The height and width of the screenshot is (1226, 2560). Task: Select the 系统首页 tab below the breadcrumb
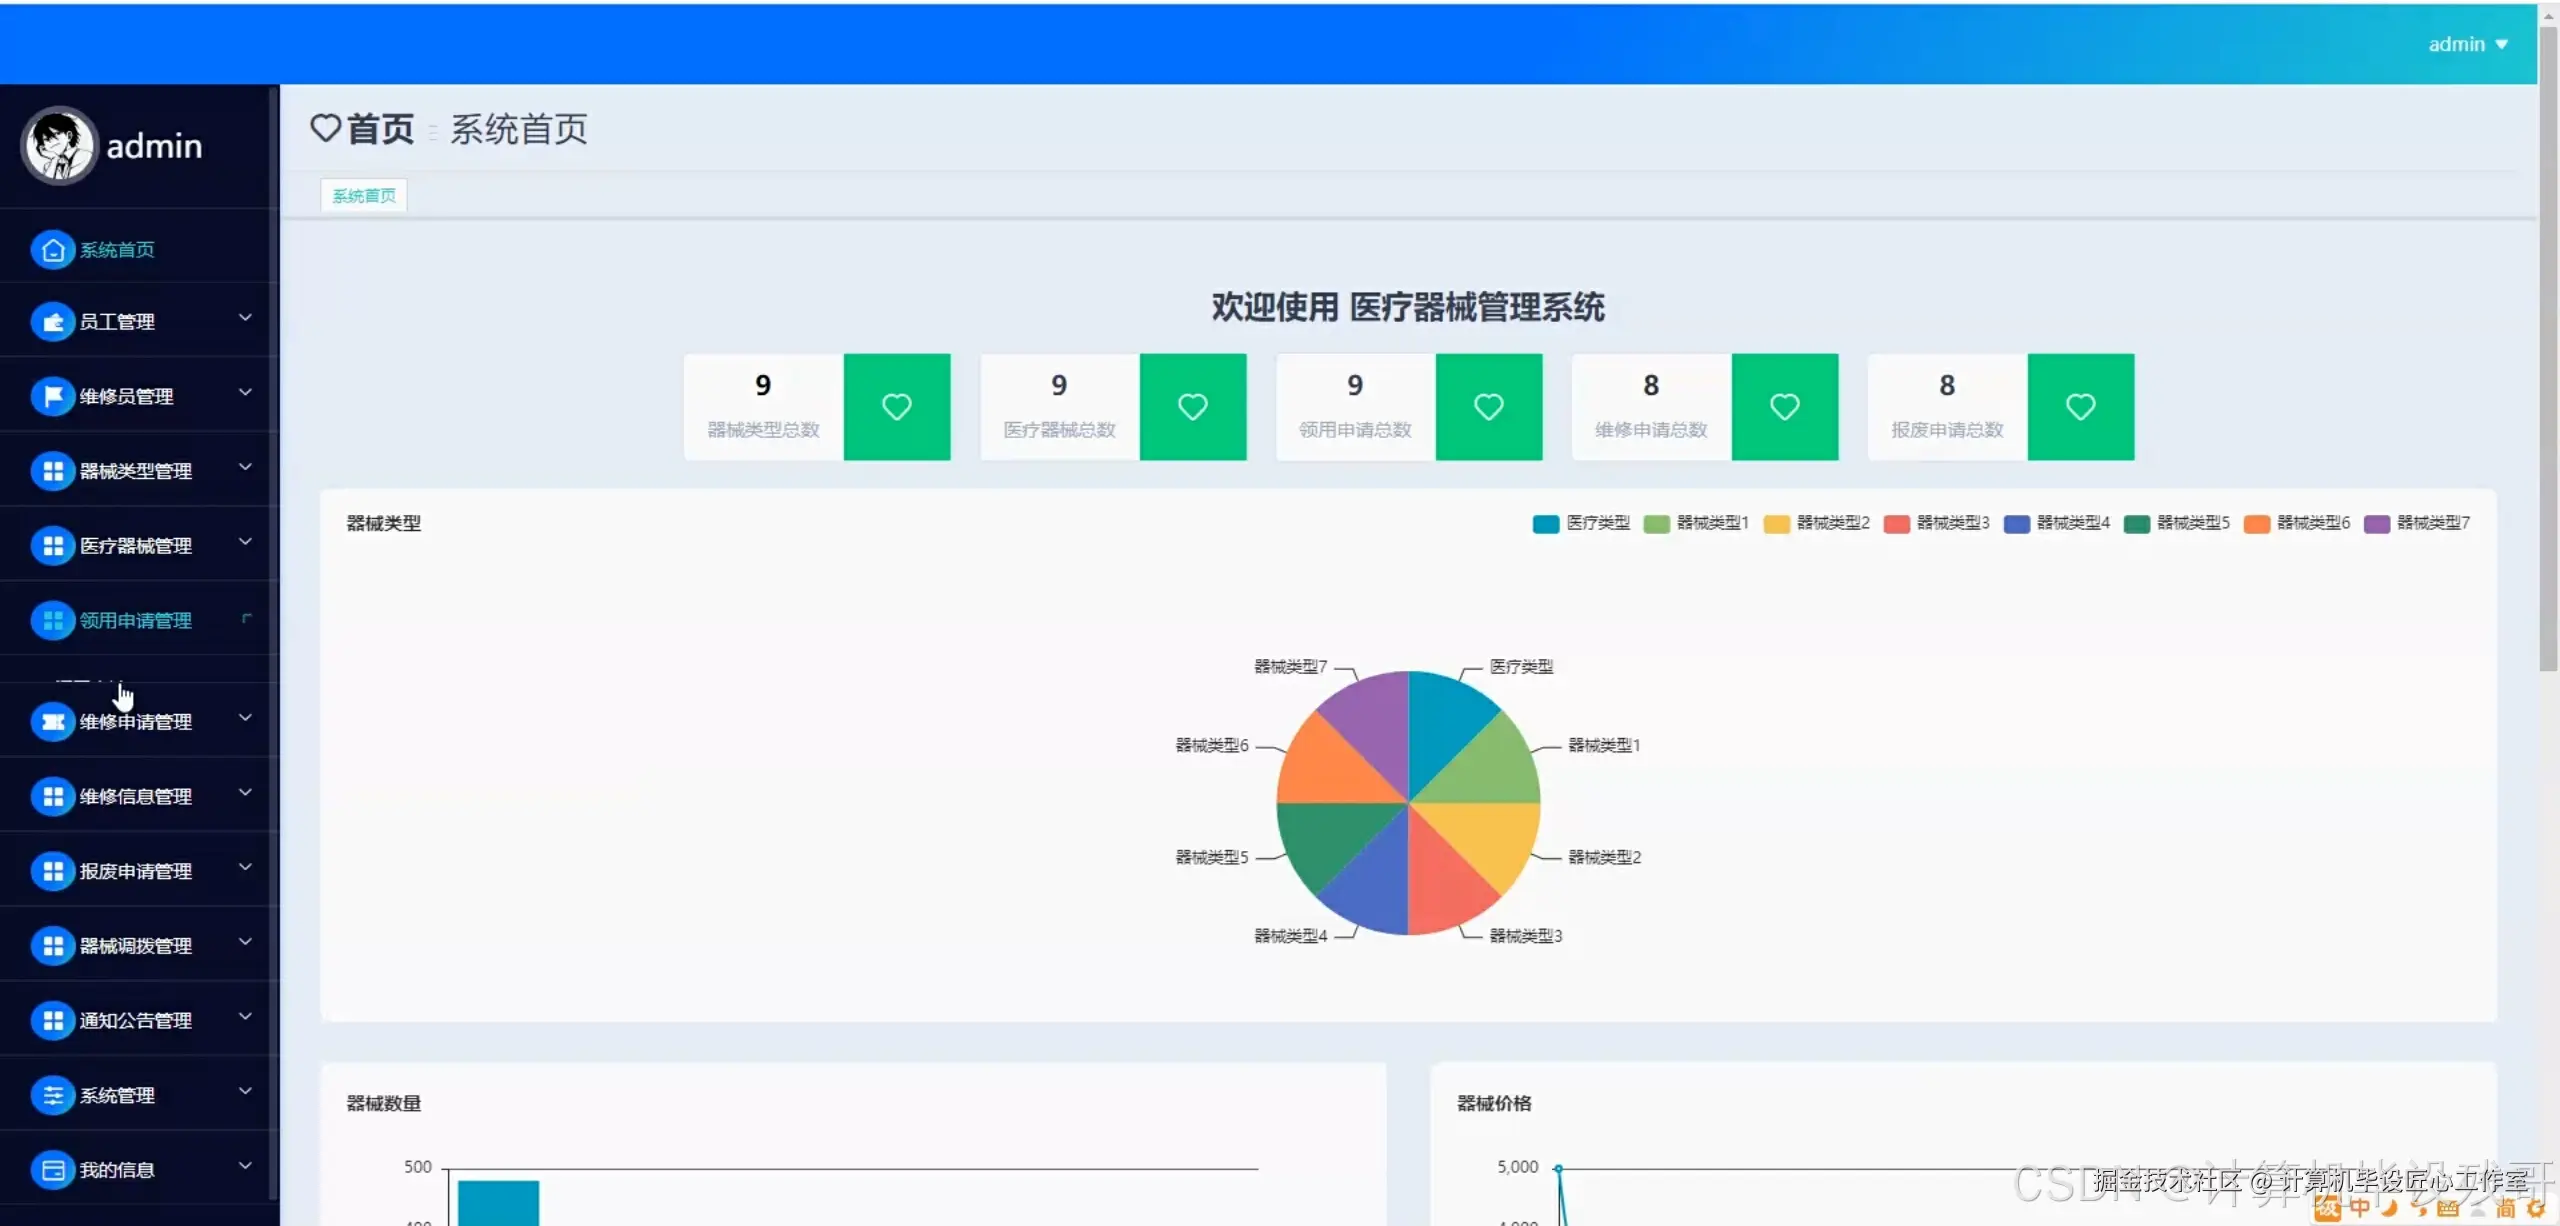(364, 196)
